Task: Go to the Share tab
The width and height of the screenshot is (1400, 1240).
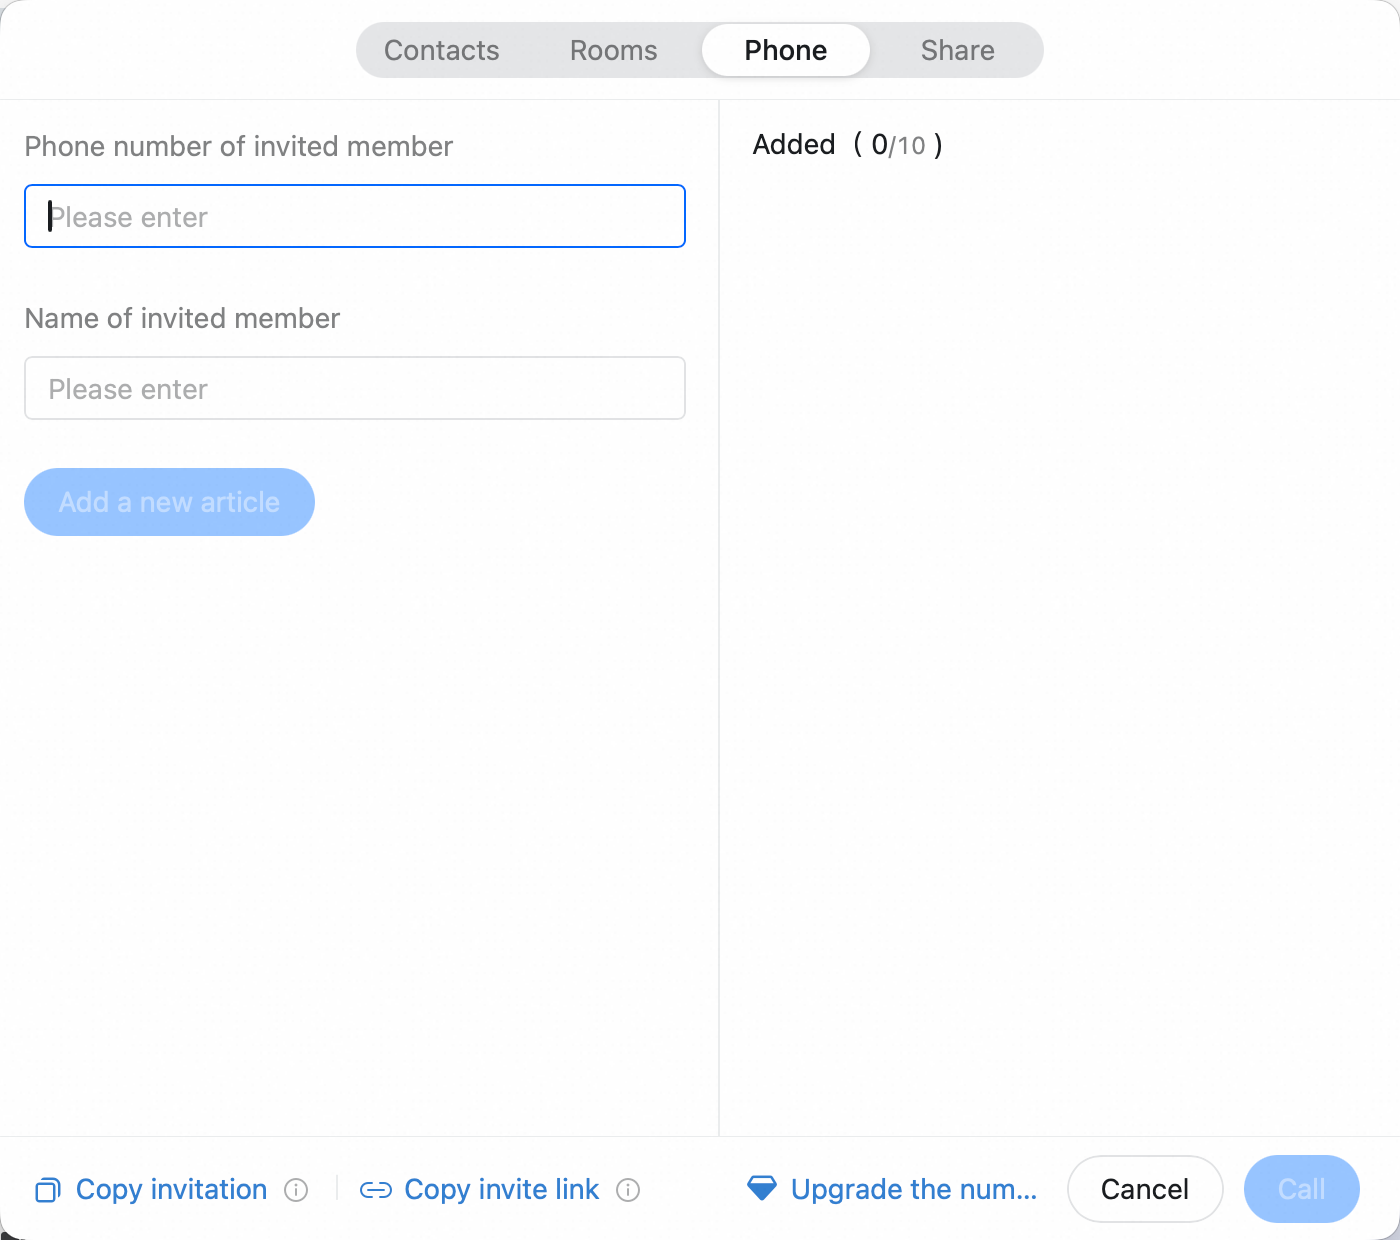Action: pyautogui.click(x=957, y=50)
